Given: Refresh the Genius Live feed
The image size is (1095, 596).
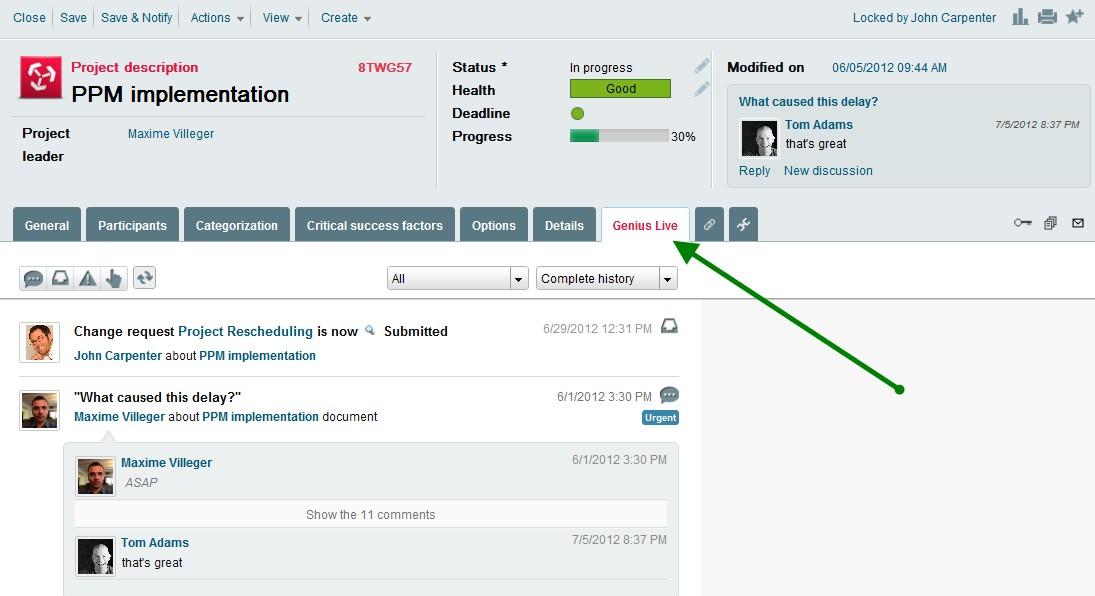Looking at the screenshot, I should tap(145, 278).
